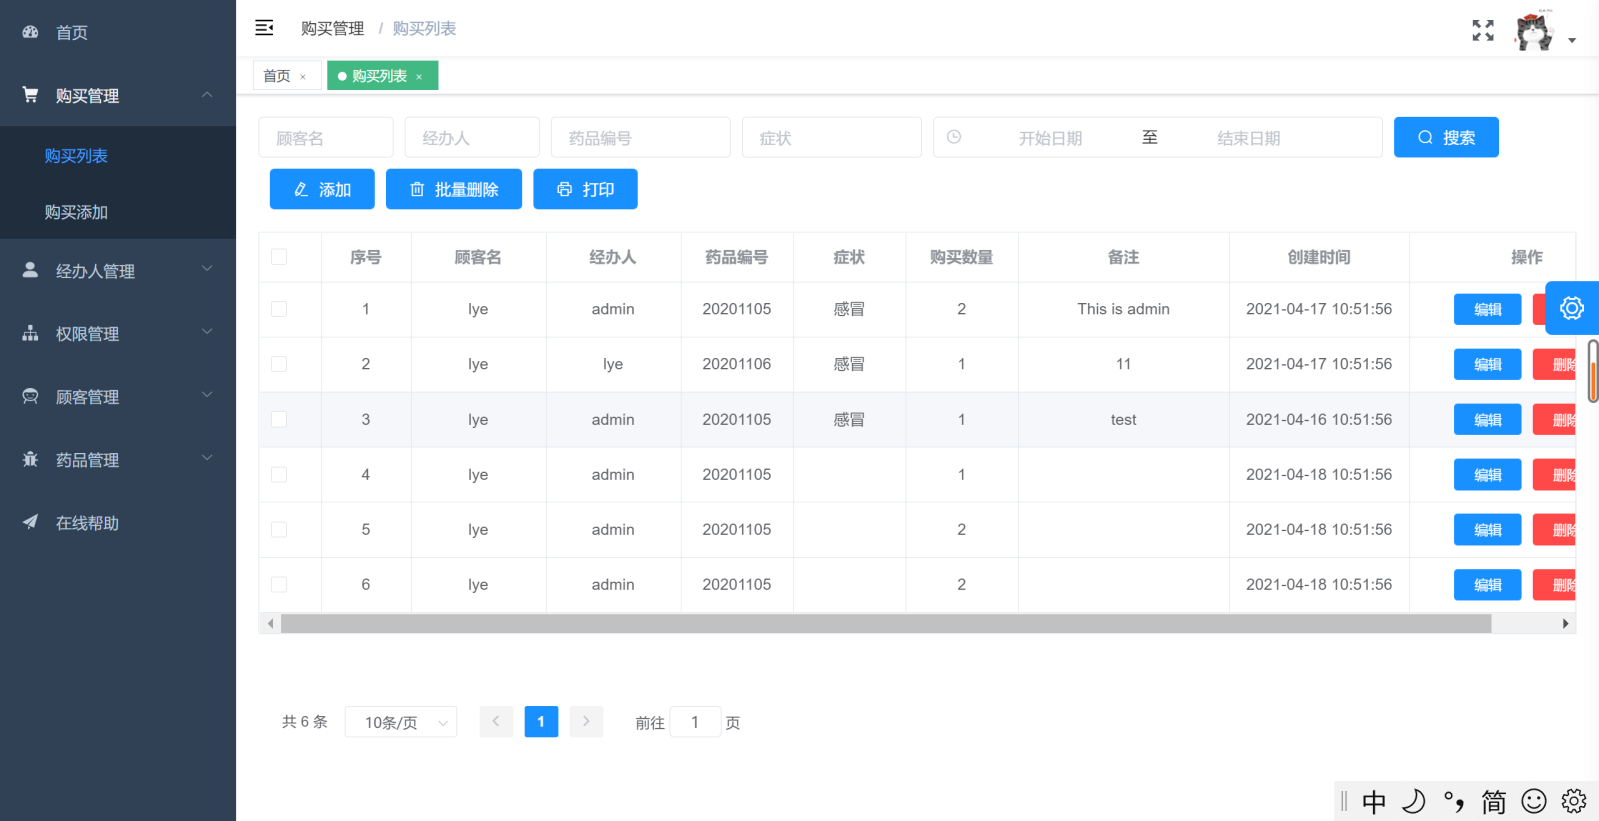
Task: Check the checkbox for row 4
Action: tap(279, 475)
